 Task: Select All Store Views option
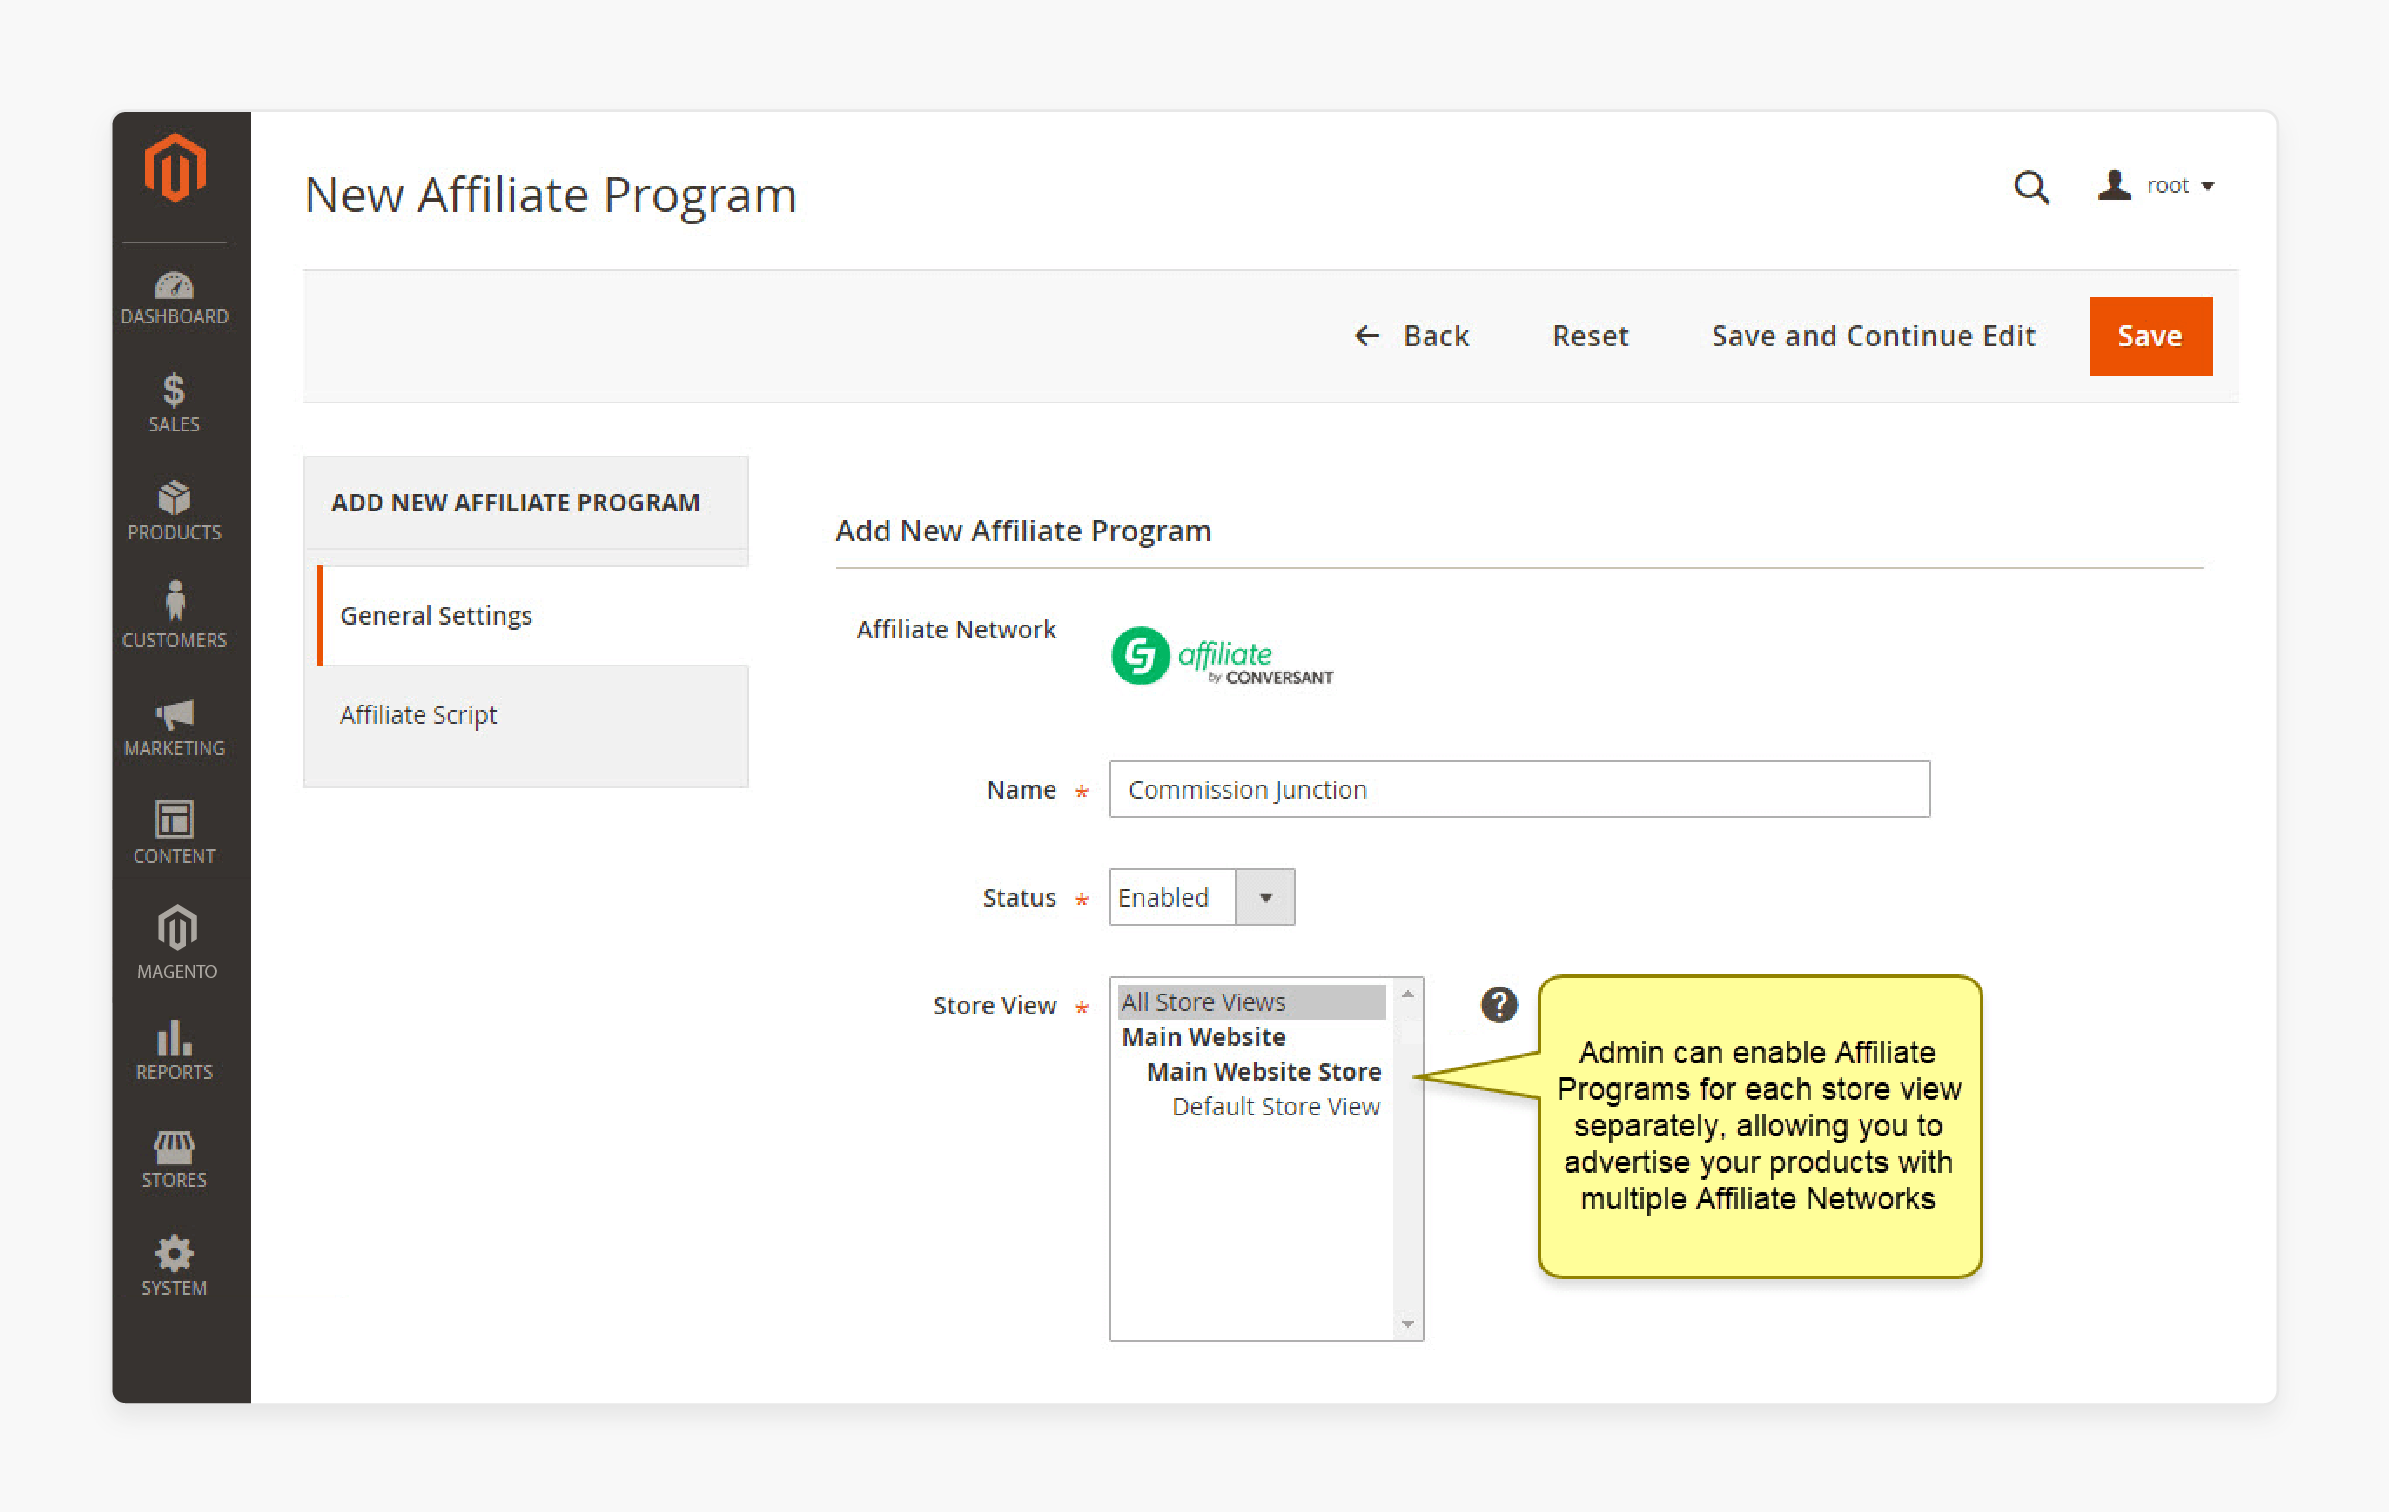click(x=1252, y=1002)
